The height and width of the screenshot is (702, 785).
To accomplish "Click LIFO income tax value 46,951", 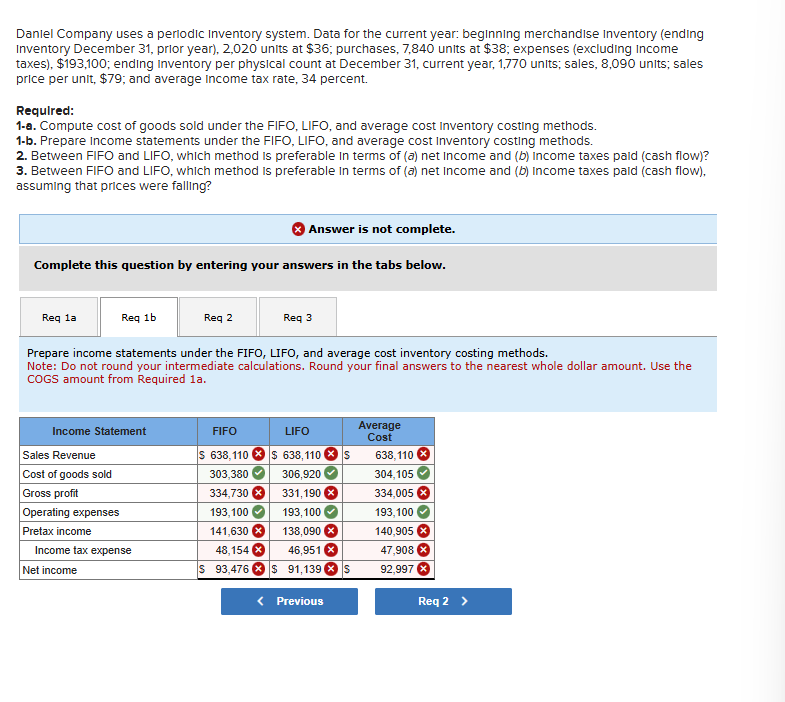I will (304, 550).
